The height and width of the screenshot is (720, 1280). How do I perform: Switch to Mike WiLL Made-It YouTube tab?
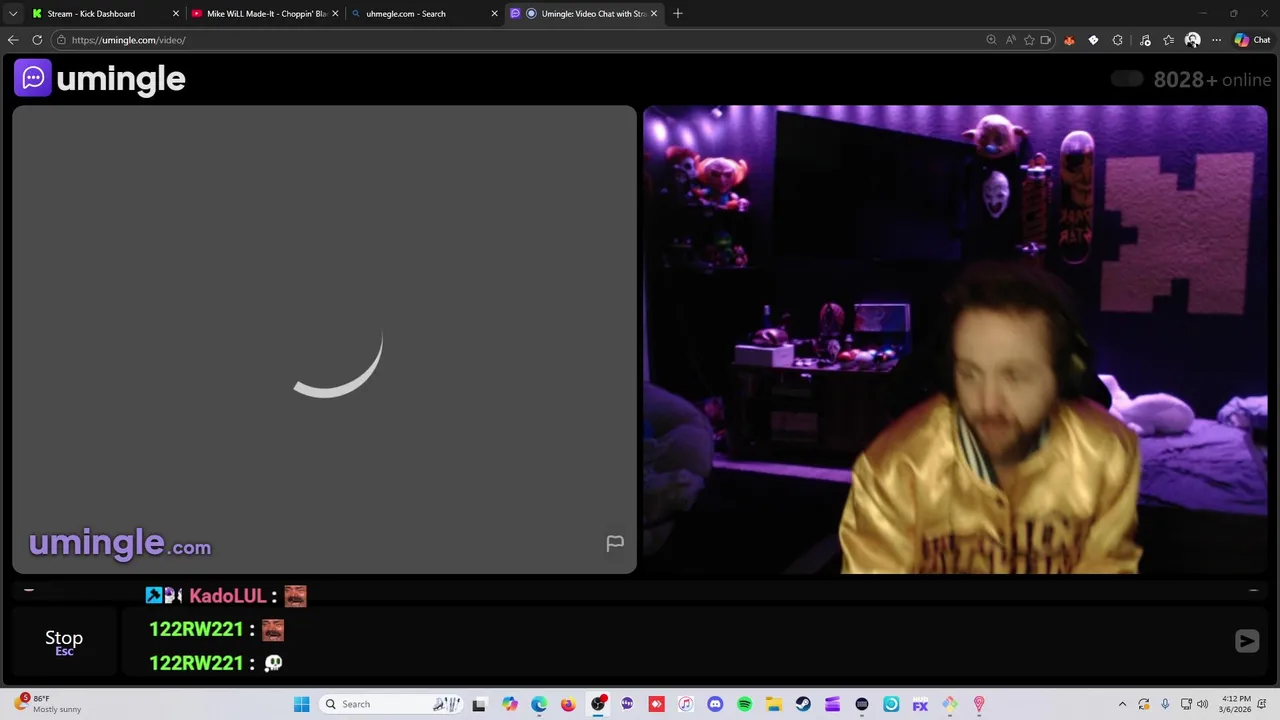click(265, 14)
